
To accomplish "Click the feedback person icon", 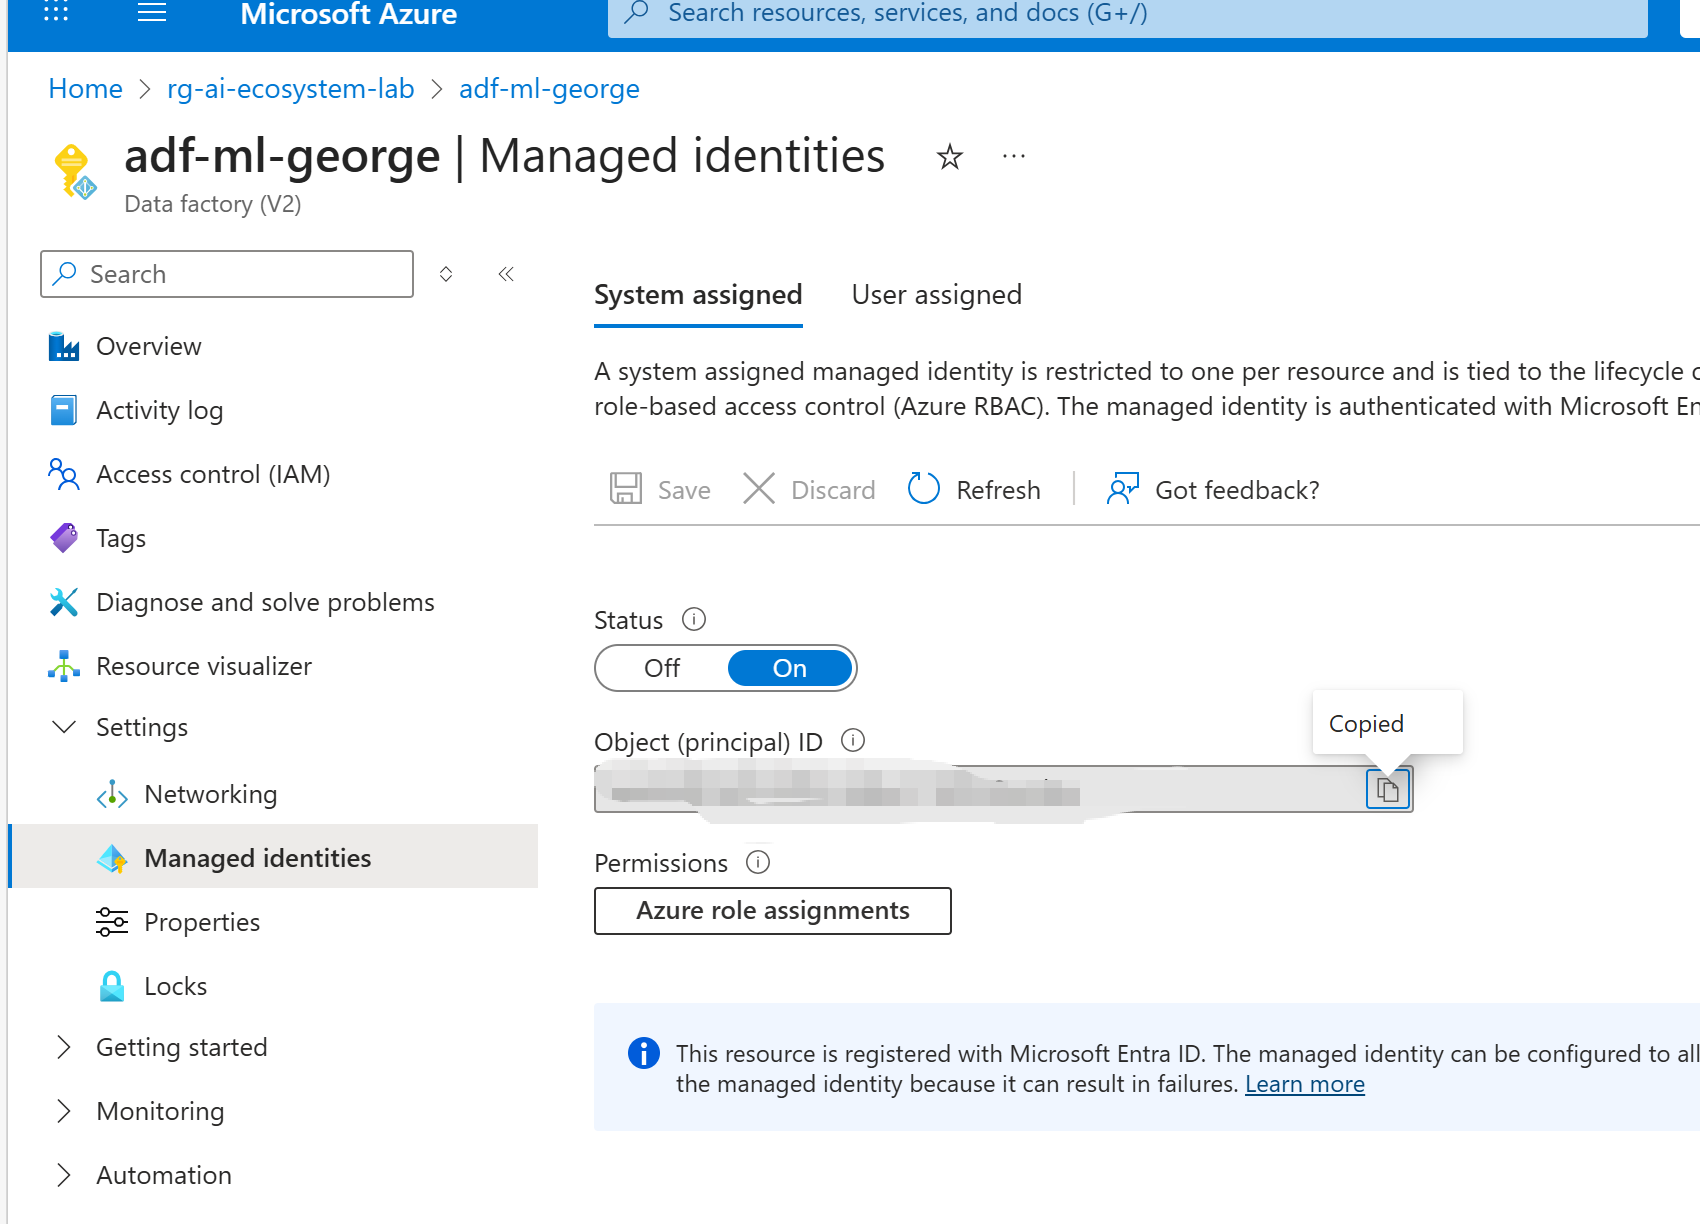I will pos(1123,489).
